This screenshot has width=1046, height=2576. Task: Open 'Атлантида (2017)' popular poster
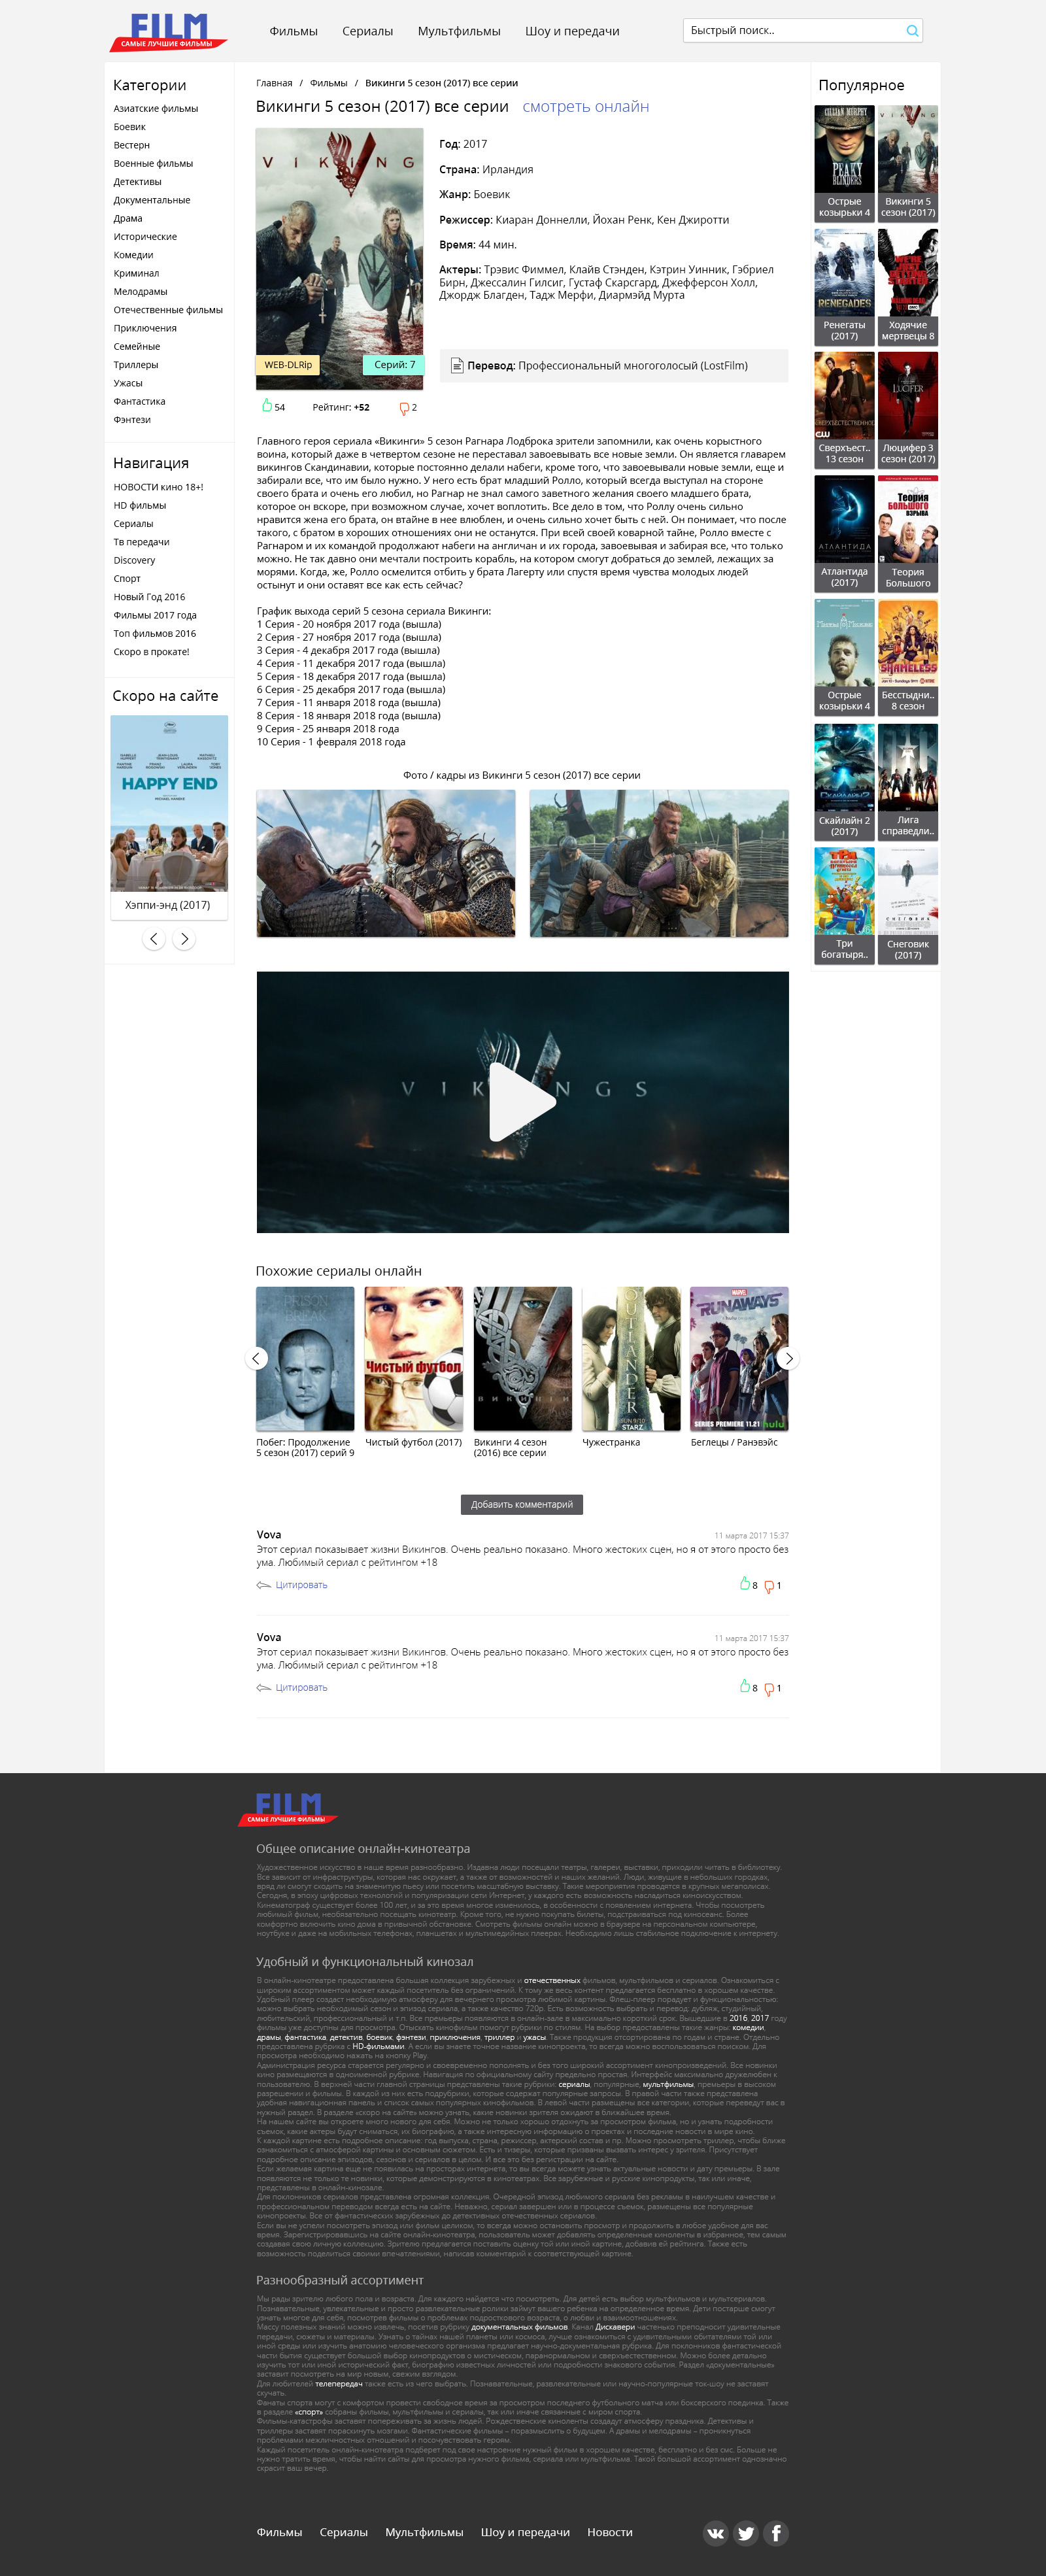point(844,534)
